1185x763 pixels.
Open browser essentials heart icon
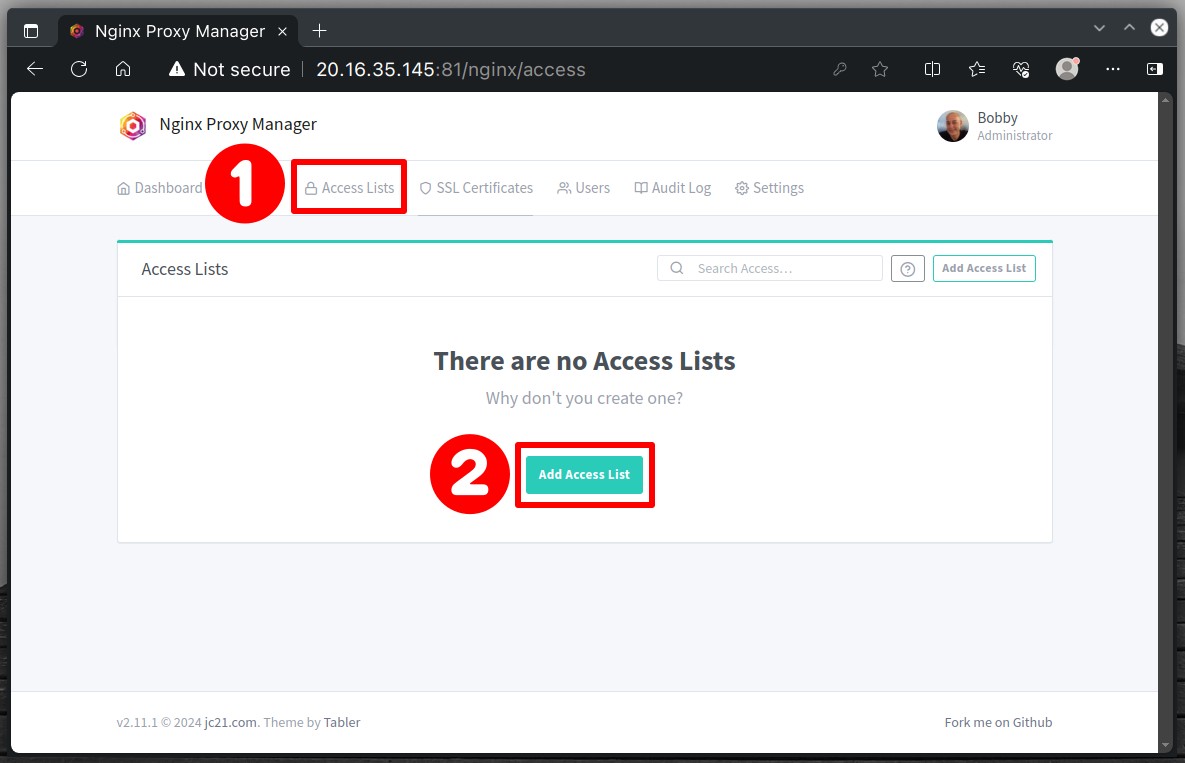coord(1021,70)
